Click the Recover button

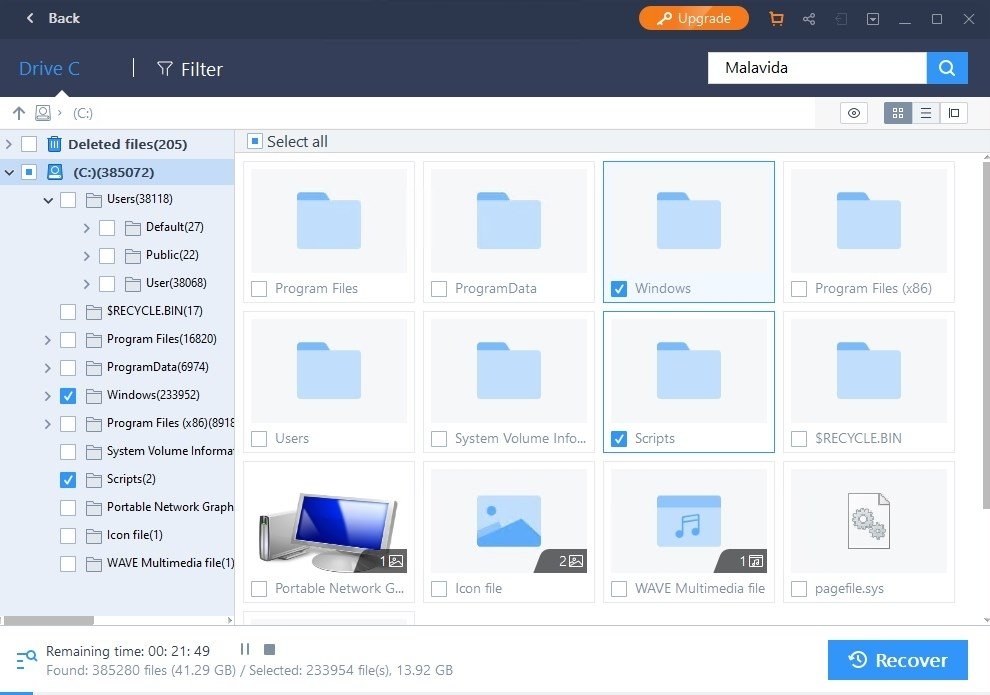coord(896,660)
